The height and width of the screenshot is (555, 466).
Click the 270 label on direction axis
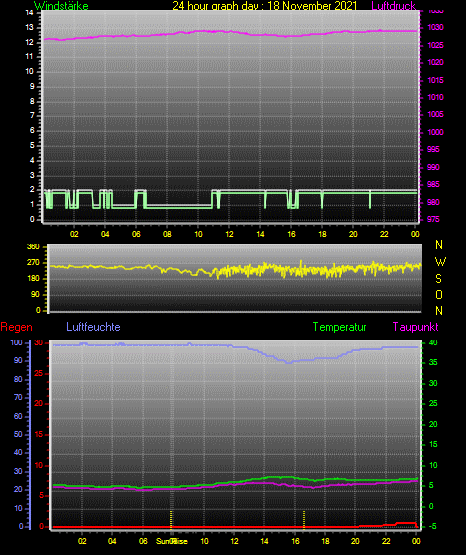coord(33,263)
